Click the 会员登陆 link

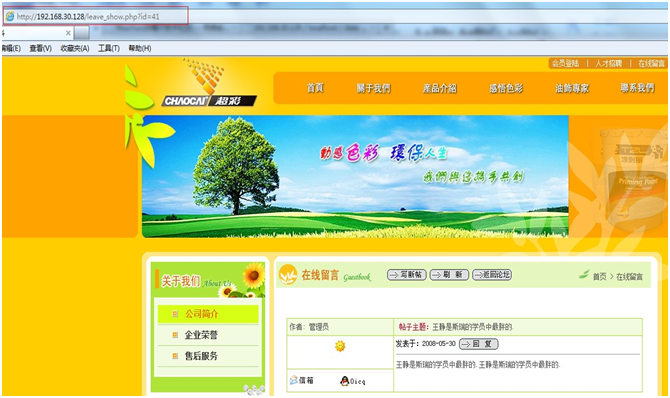point(565,63)
